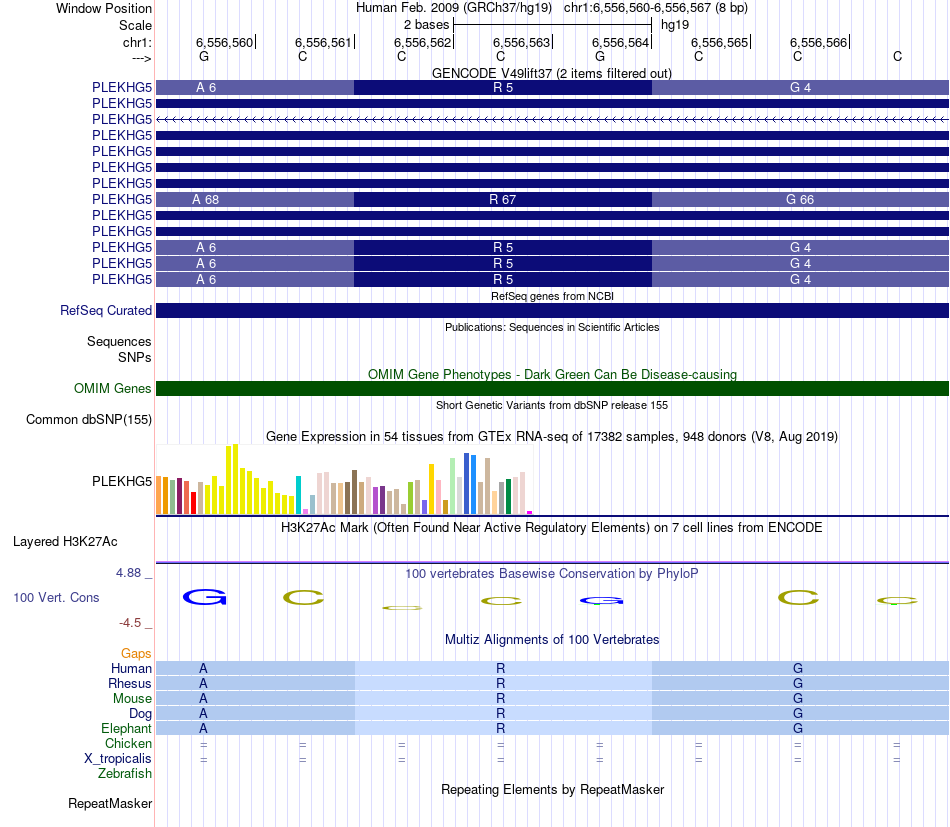Click large blue G in conservation logo
The image size is (950, 827).
point(205,597)
